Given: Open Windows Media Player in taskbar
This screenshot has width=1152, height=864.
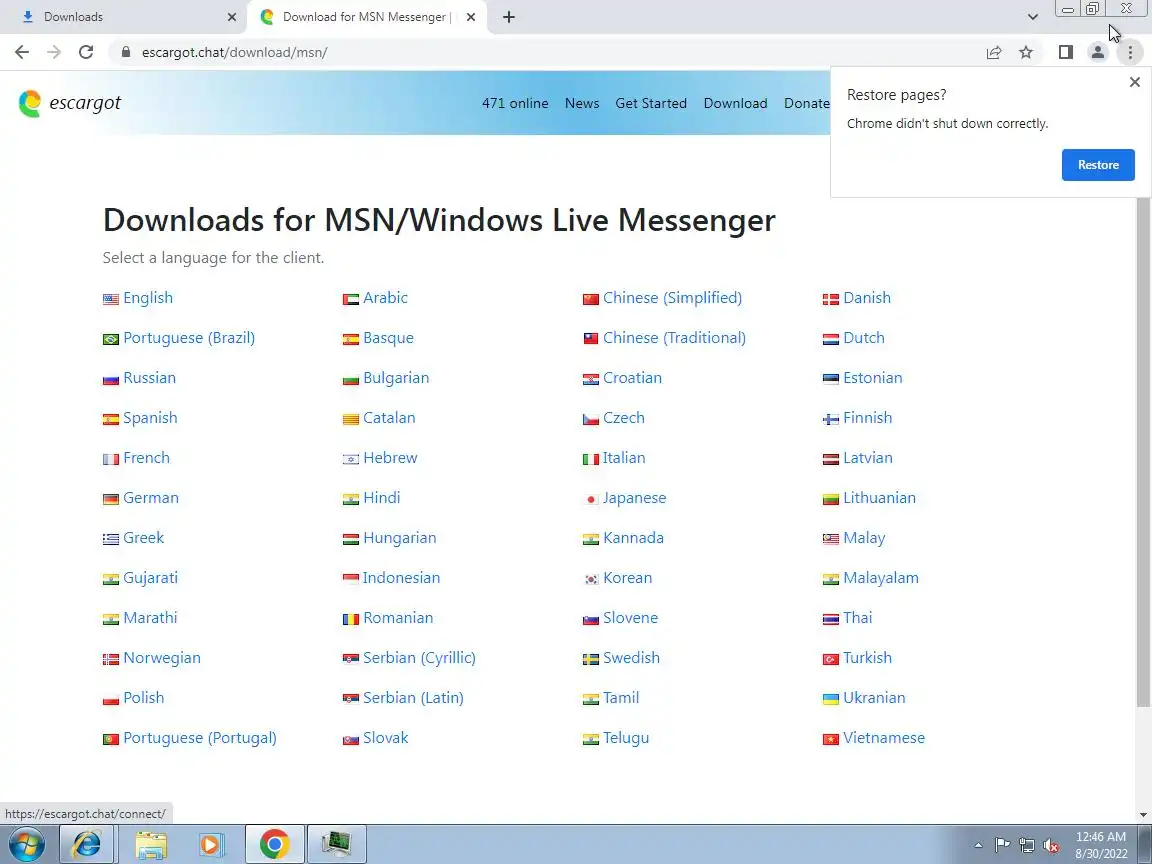Looking at the screenshot, I should pos(210,844).
